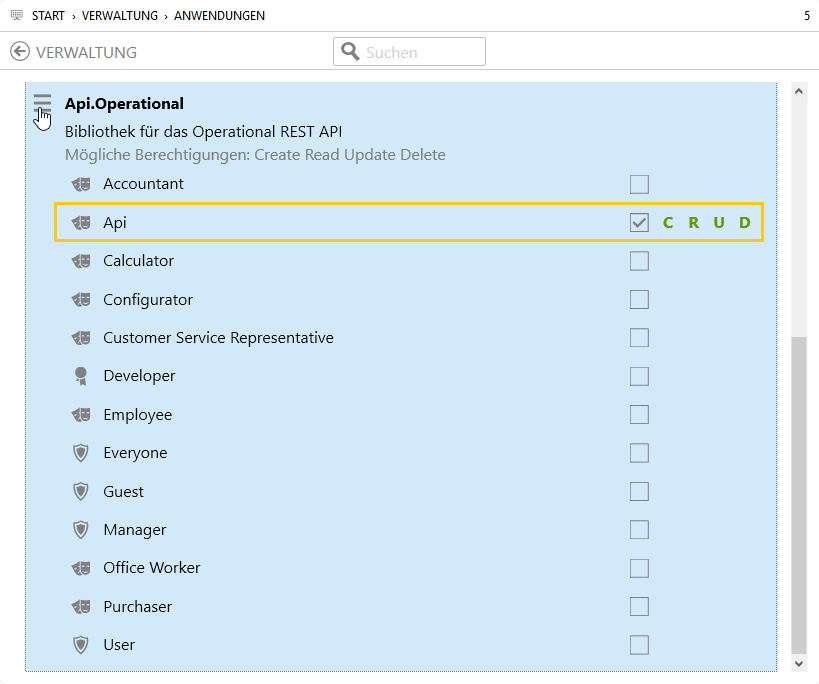Click the back arrow next to VERWALTUNG
The image size is (819, 684).
point(20,52)
